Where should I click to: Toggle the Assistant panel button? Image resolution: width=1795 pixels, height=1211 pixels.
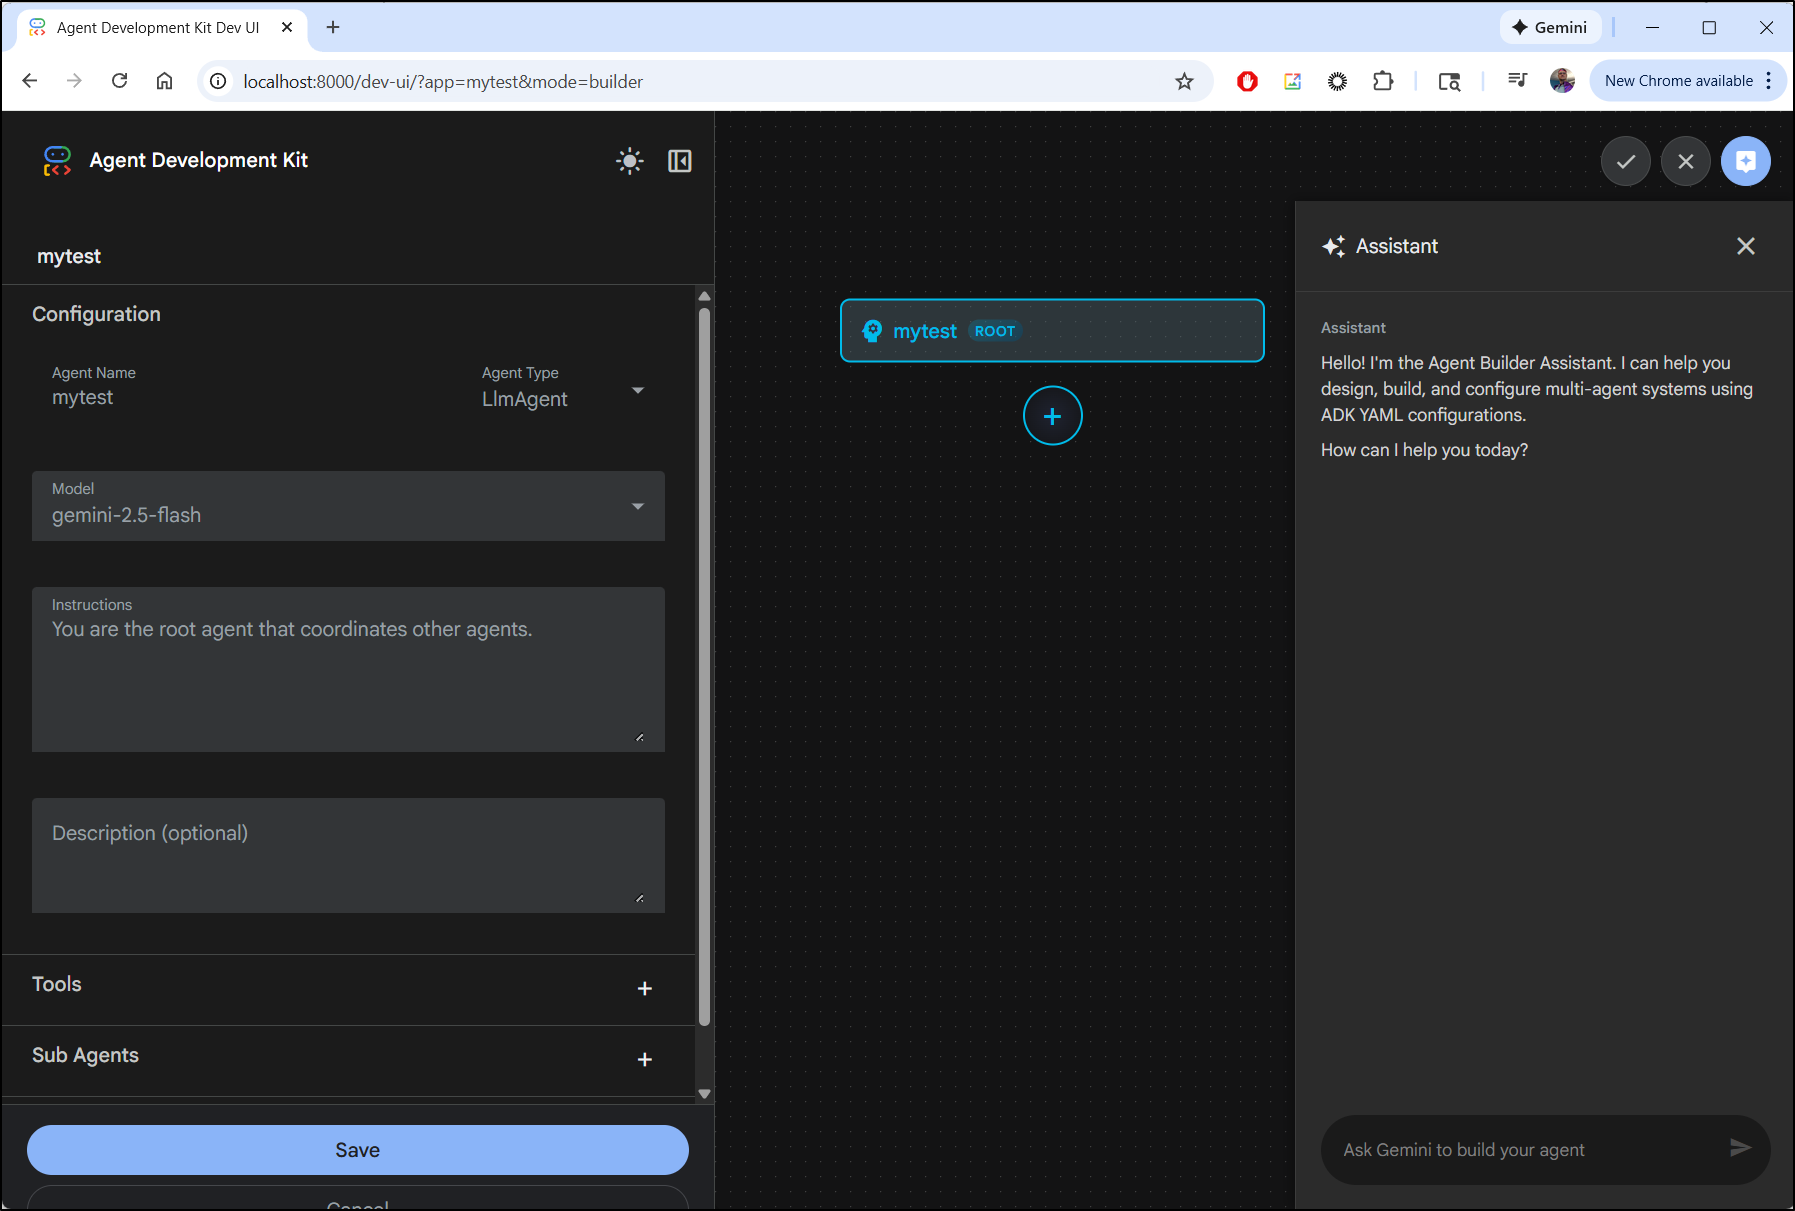tap(1745, 161)
